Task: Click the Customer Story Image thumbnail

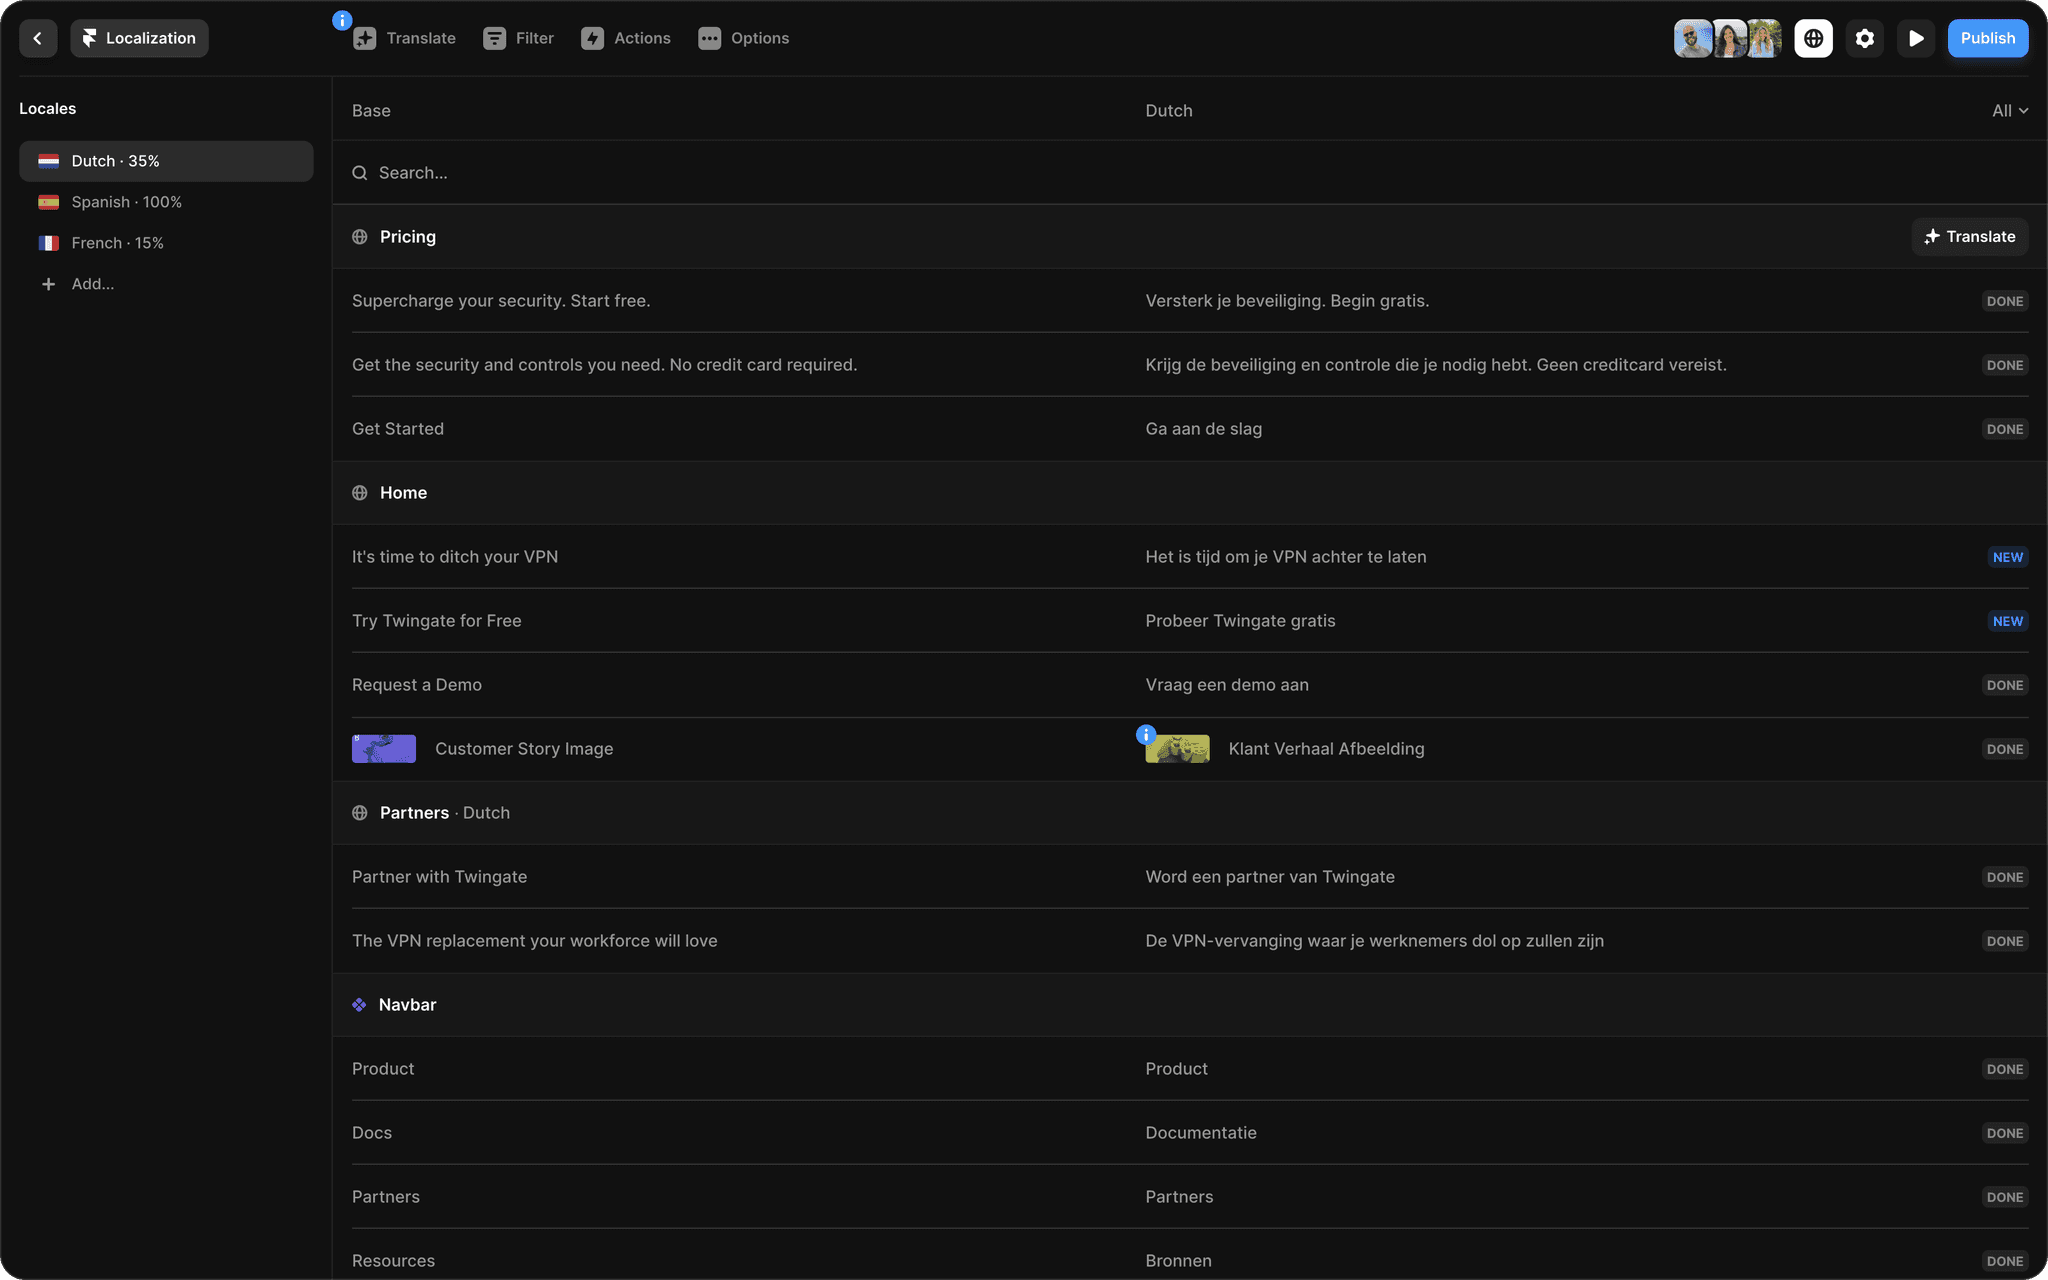Action: tap(384, 749)
